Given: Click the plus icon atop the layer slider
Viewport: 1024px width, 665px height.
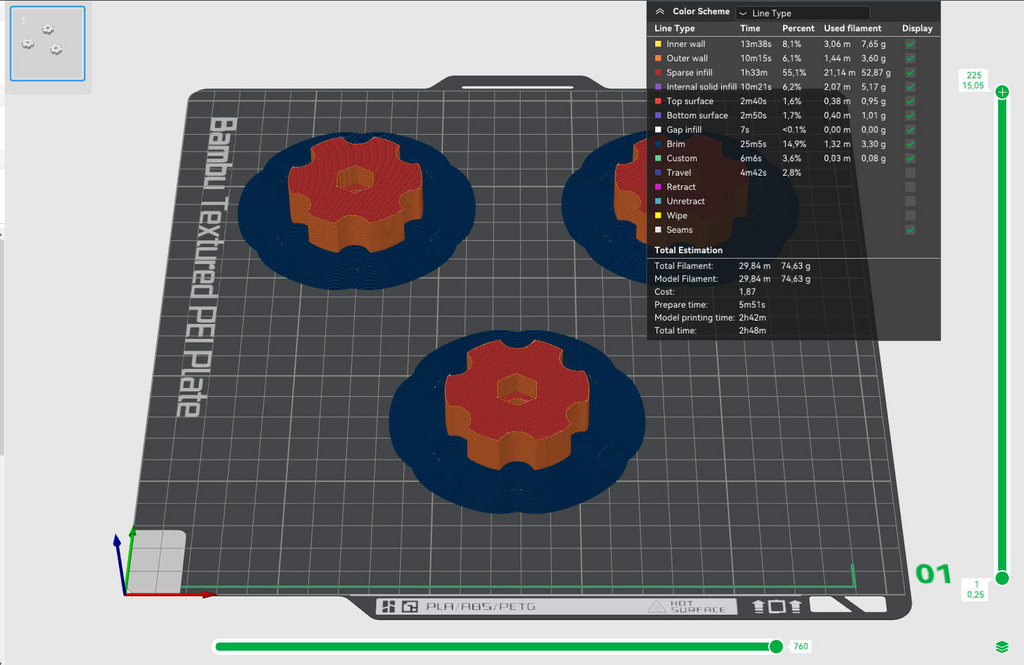Looking at the screenshot, I should tap(1002, 92).
